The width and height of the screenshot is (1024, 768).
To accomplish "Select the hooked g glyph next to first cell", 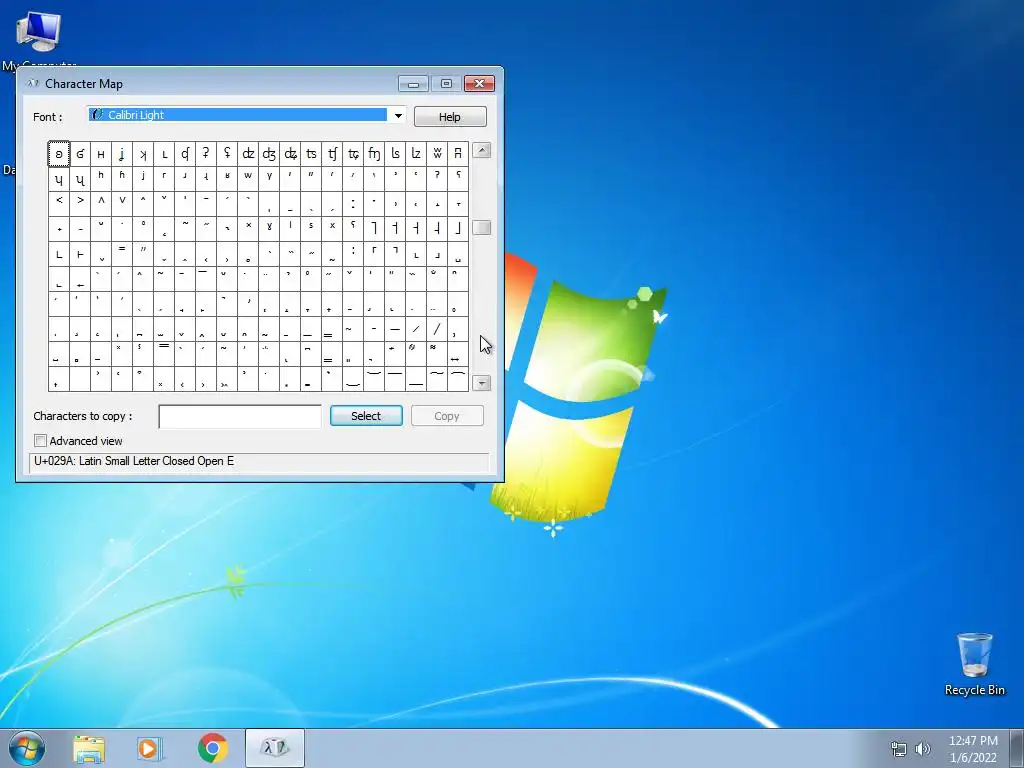I will point(80,154).
